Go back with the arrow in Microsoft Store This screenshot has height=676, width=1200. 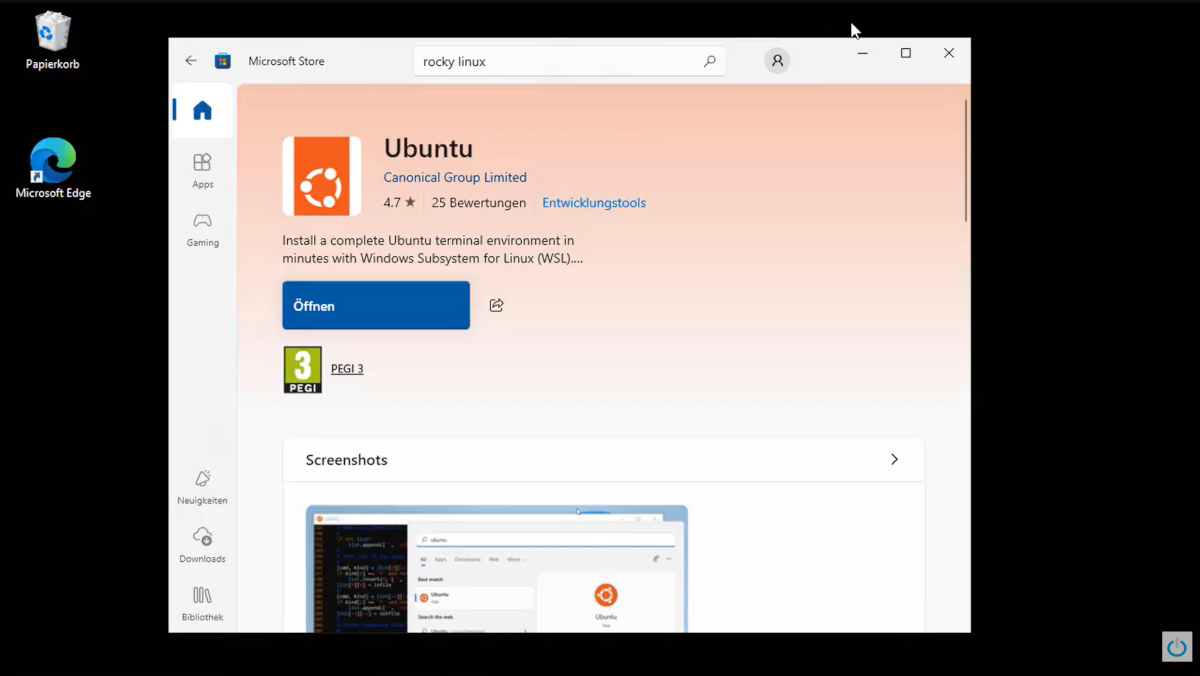click(191, 61)
